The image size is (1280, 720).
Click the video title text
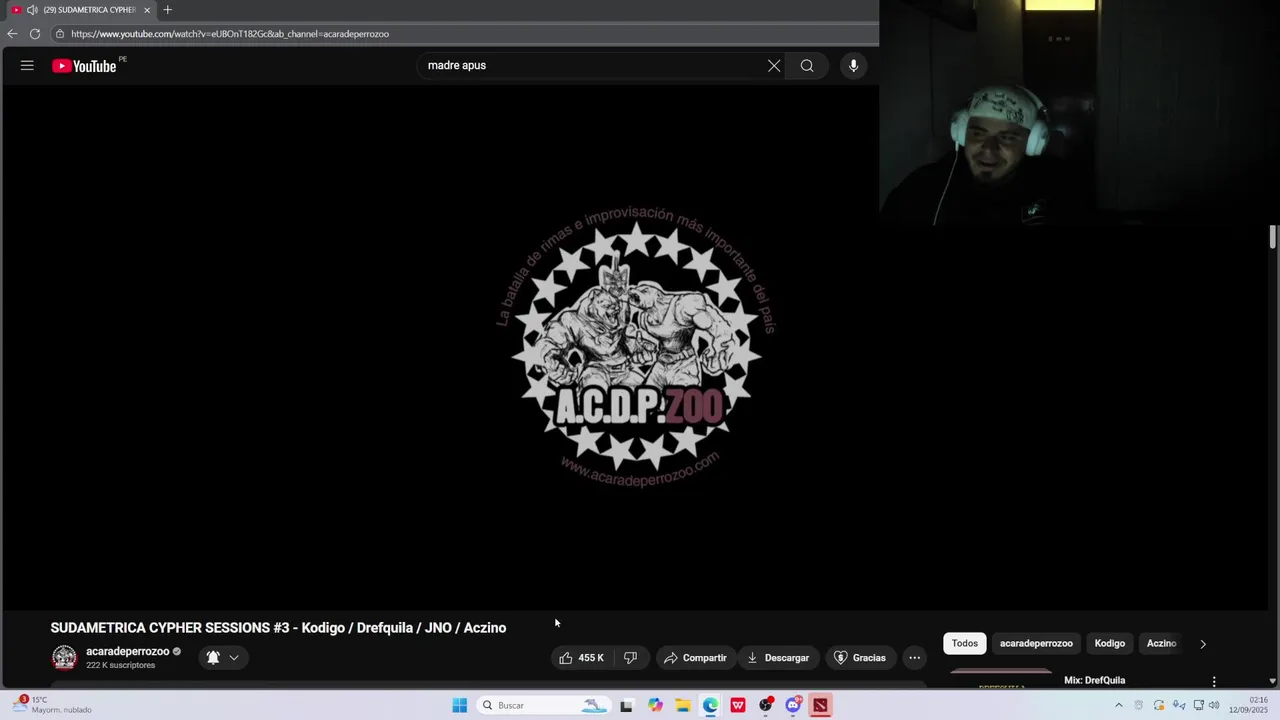tap(278, 628)
